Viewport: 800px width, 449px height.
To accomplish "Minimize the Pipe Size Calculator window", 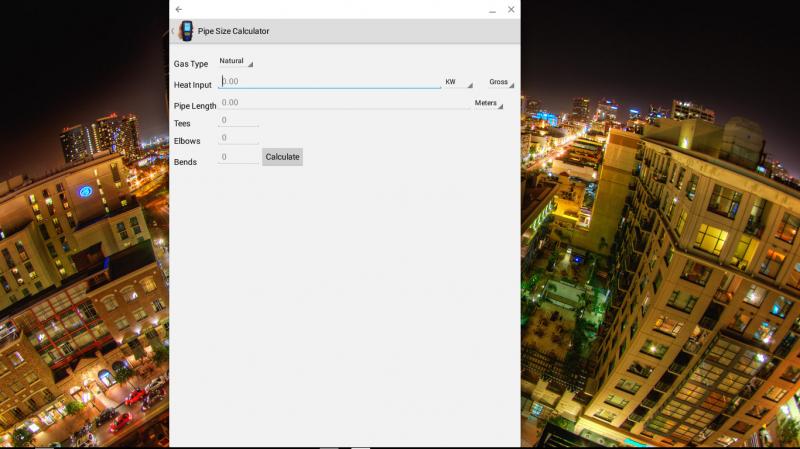I will click(492, 10).
